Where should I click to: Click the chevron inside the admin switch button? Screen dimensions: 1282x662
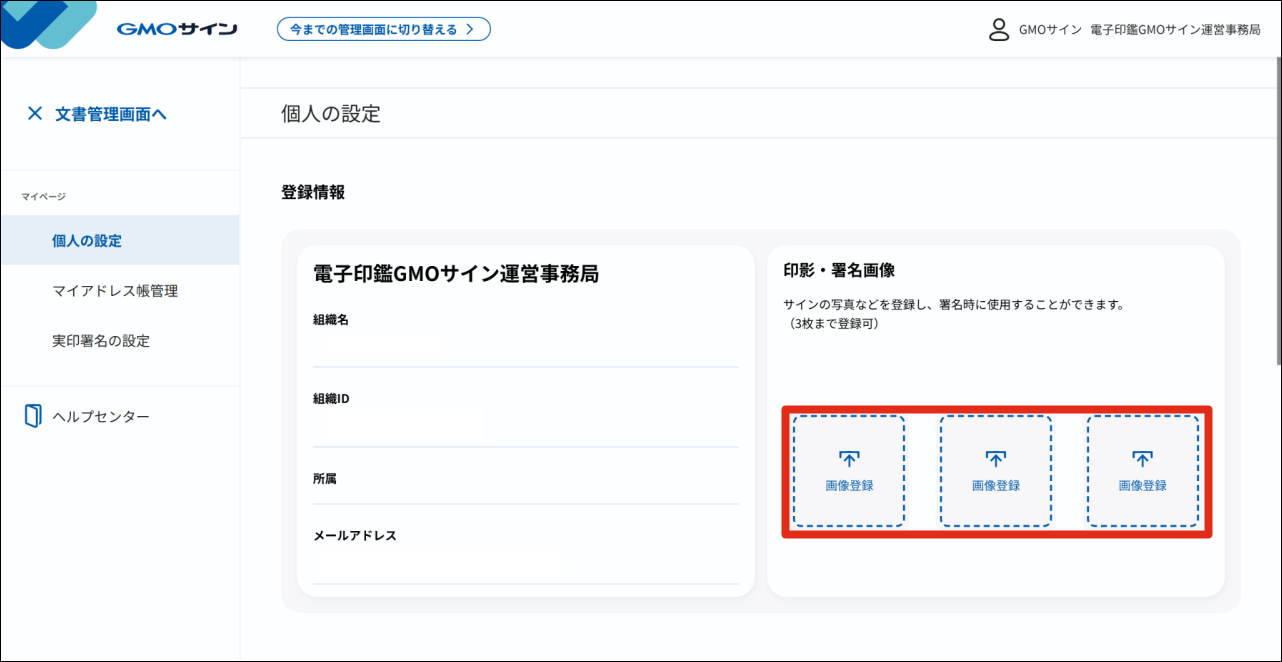coord(471,29)
